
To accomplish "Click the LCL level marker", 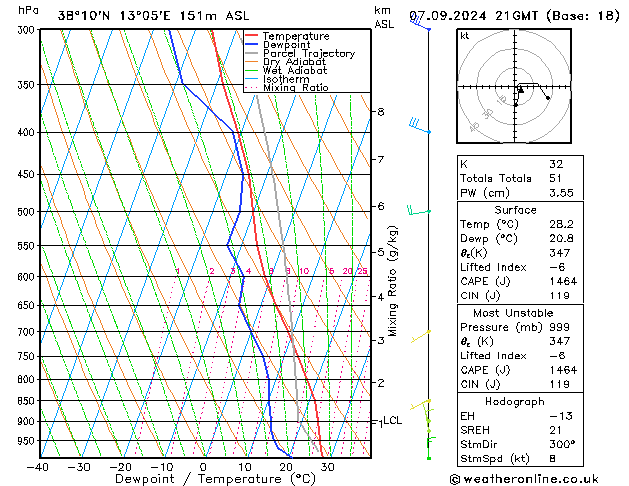I will click(392, 421).
